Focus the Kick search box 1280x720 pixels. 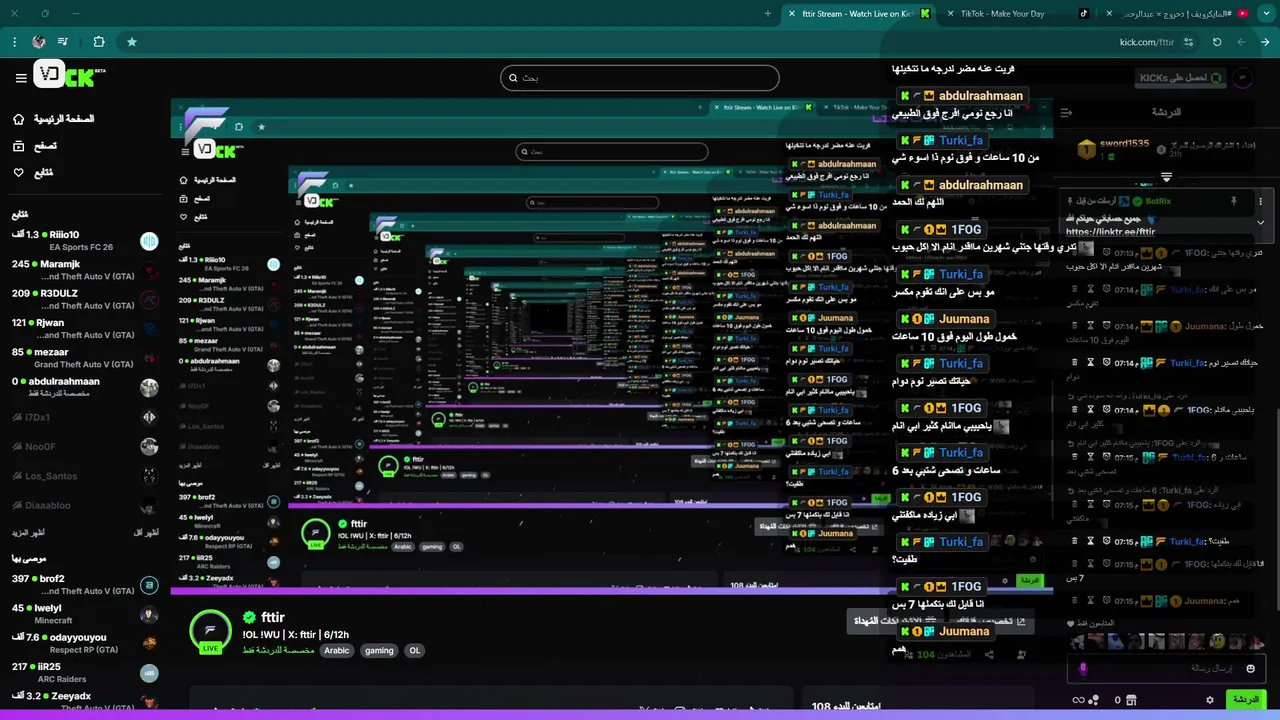640,78
